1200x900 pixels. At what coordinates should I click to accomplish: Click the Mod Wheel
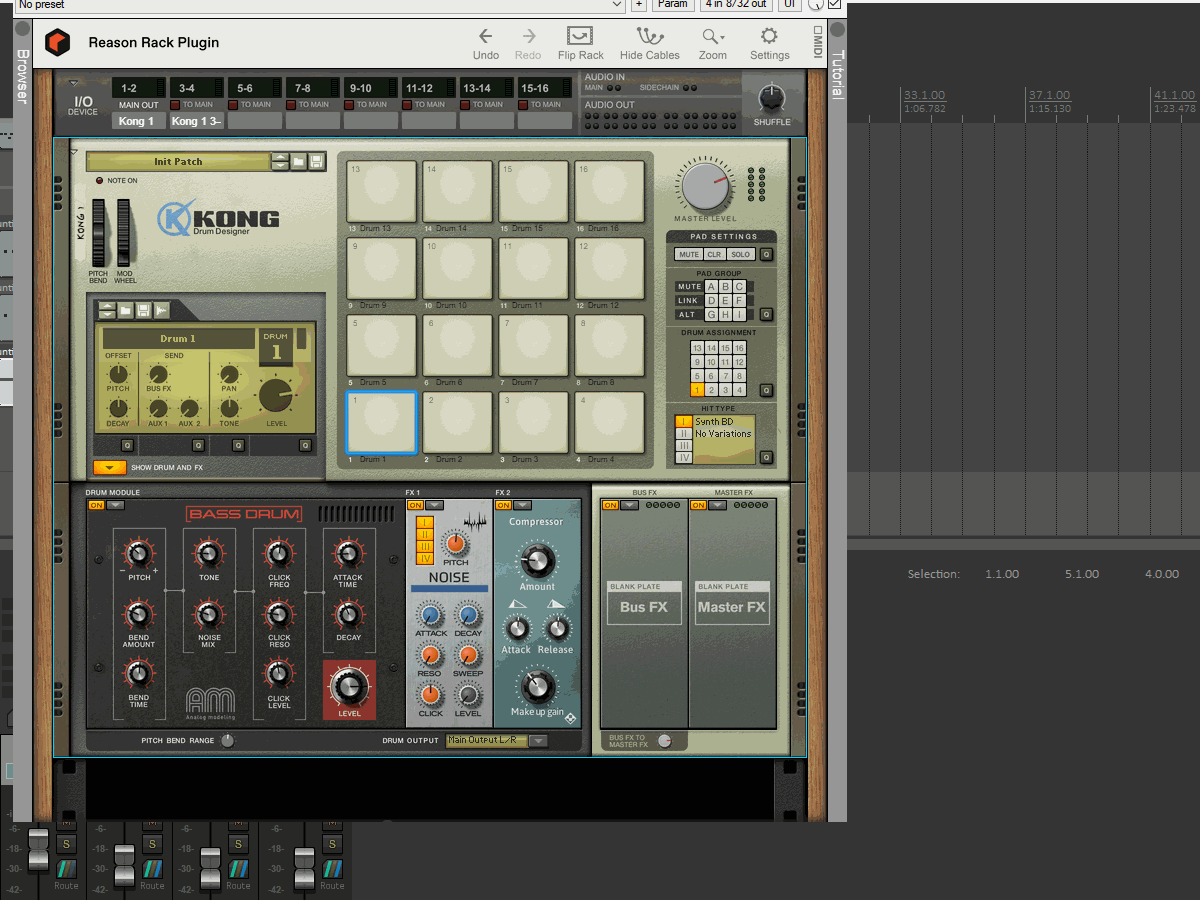[124, 232]
